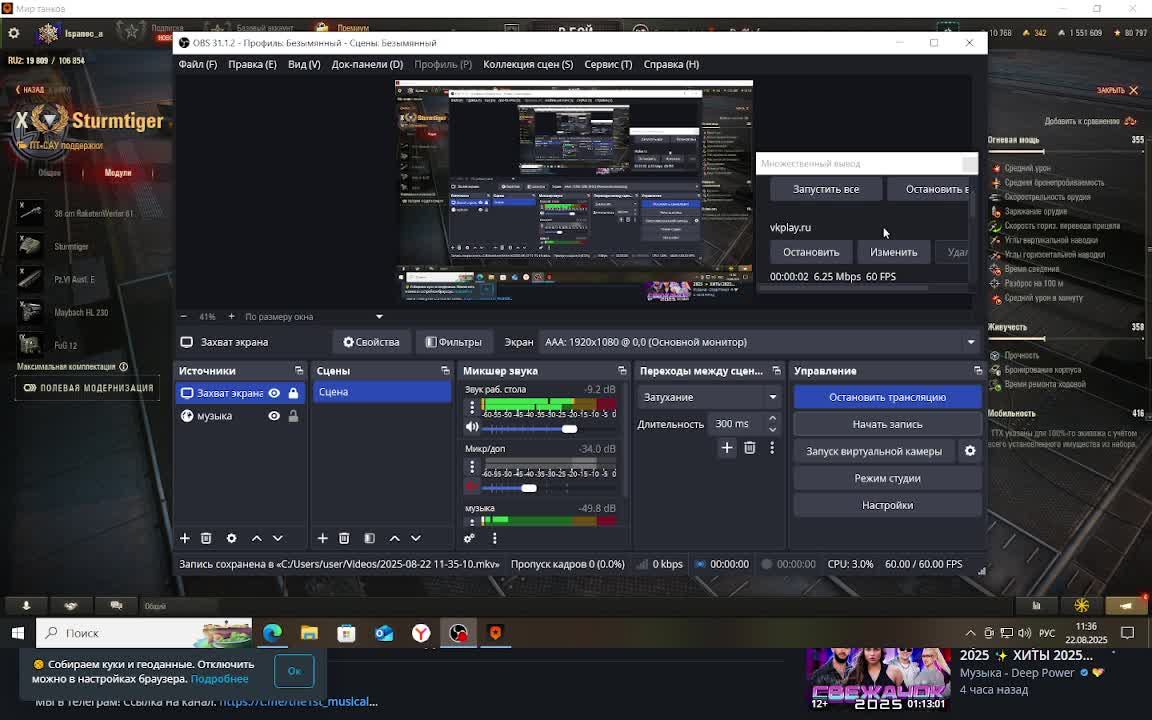The height and width of the screenshot is (720, 1152).
Task: Open OBS Studio from Windows taskbar
Action: 458,633
